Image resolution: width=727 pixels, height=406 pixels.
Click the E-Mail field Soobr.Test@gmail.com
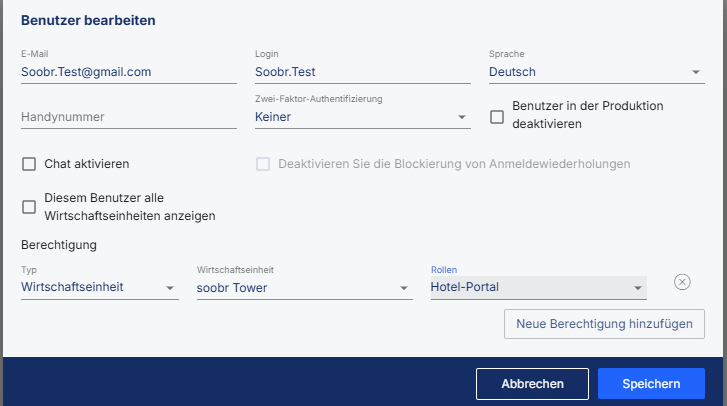[x=129, y=72]
